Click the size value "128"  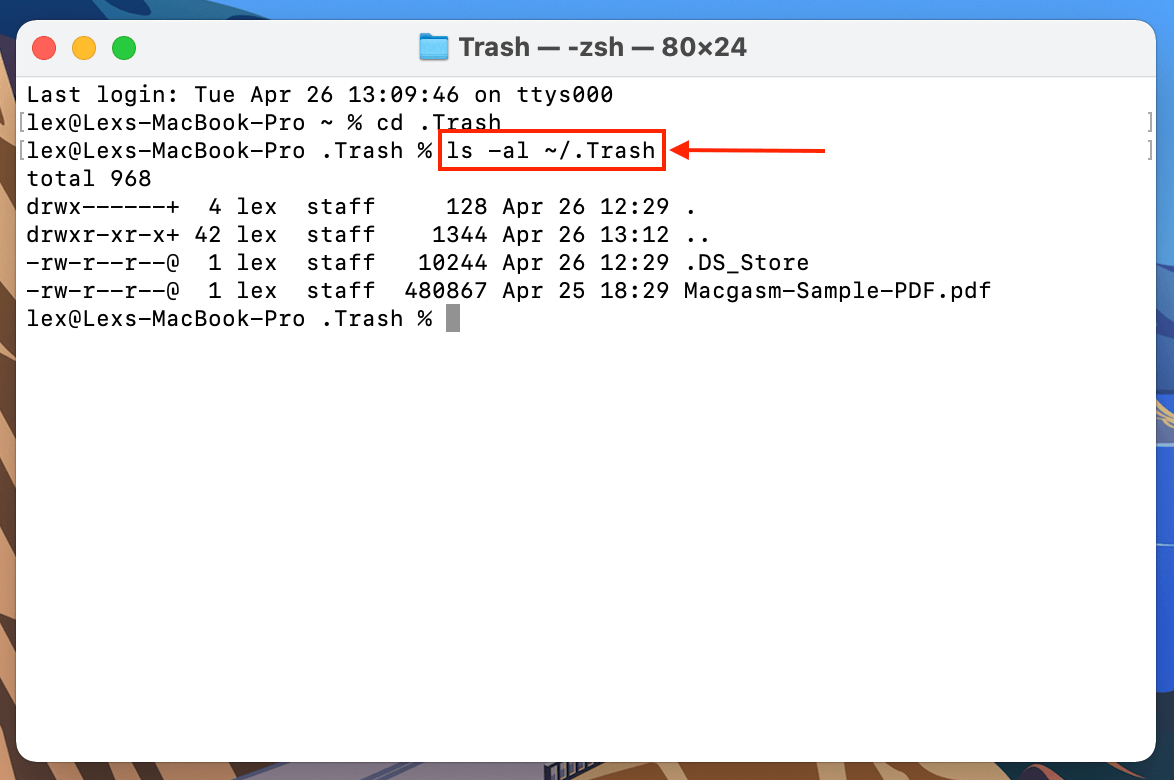pos(466,207)
